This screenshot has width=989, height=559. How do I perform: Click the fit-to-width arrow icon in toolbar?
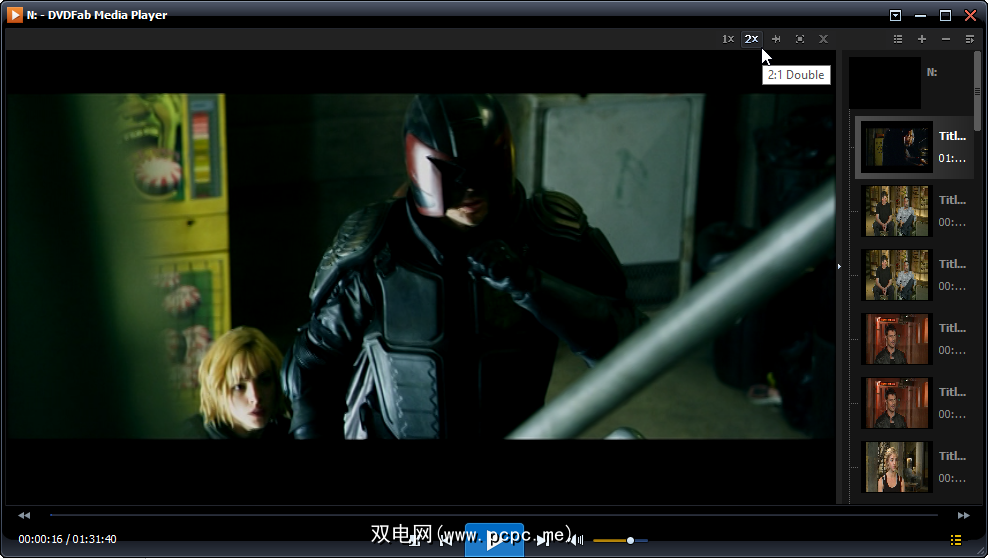coord(776,39)
